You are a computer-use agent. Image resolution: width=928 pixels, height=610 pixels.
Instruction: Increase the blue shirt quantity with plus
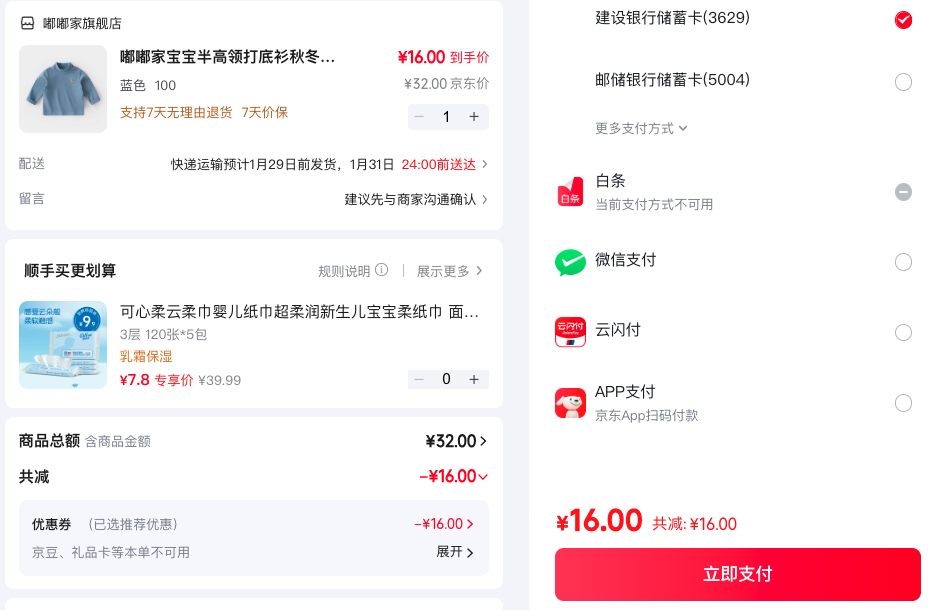point(474,117)
